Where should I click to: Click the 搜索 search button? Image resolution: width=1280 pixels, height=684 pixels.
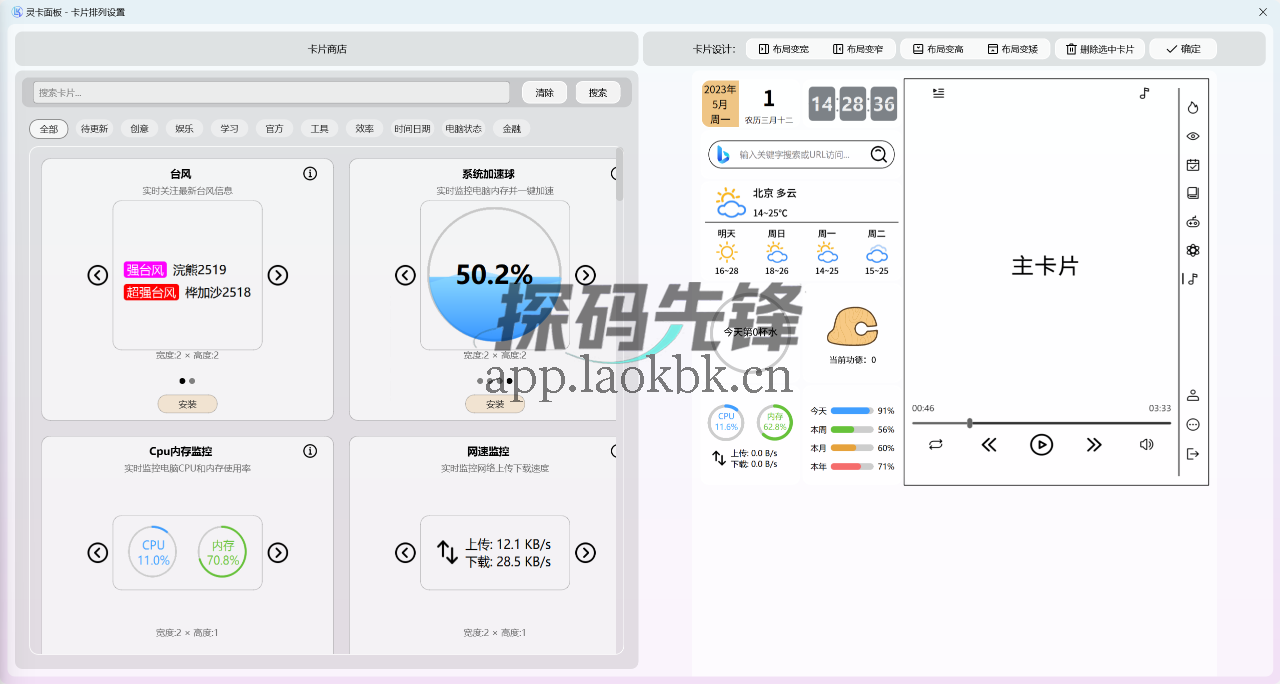click(597, 92)
